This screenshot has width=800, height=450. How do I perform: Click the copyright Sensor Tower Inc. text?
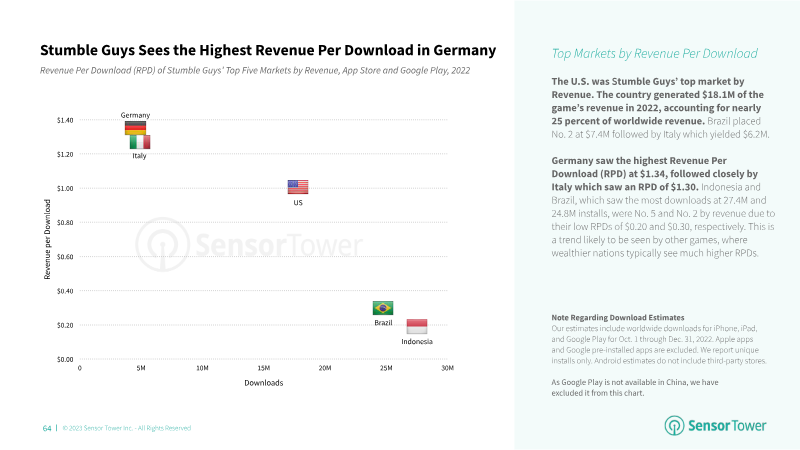(127, 428)
